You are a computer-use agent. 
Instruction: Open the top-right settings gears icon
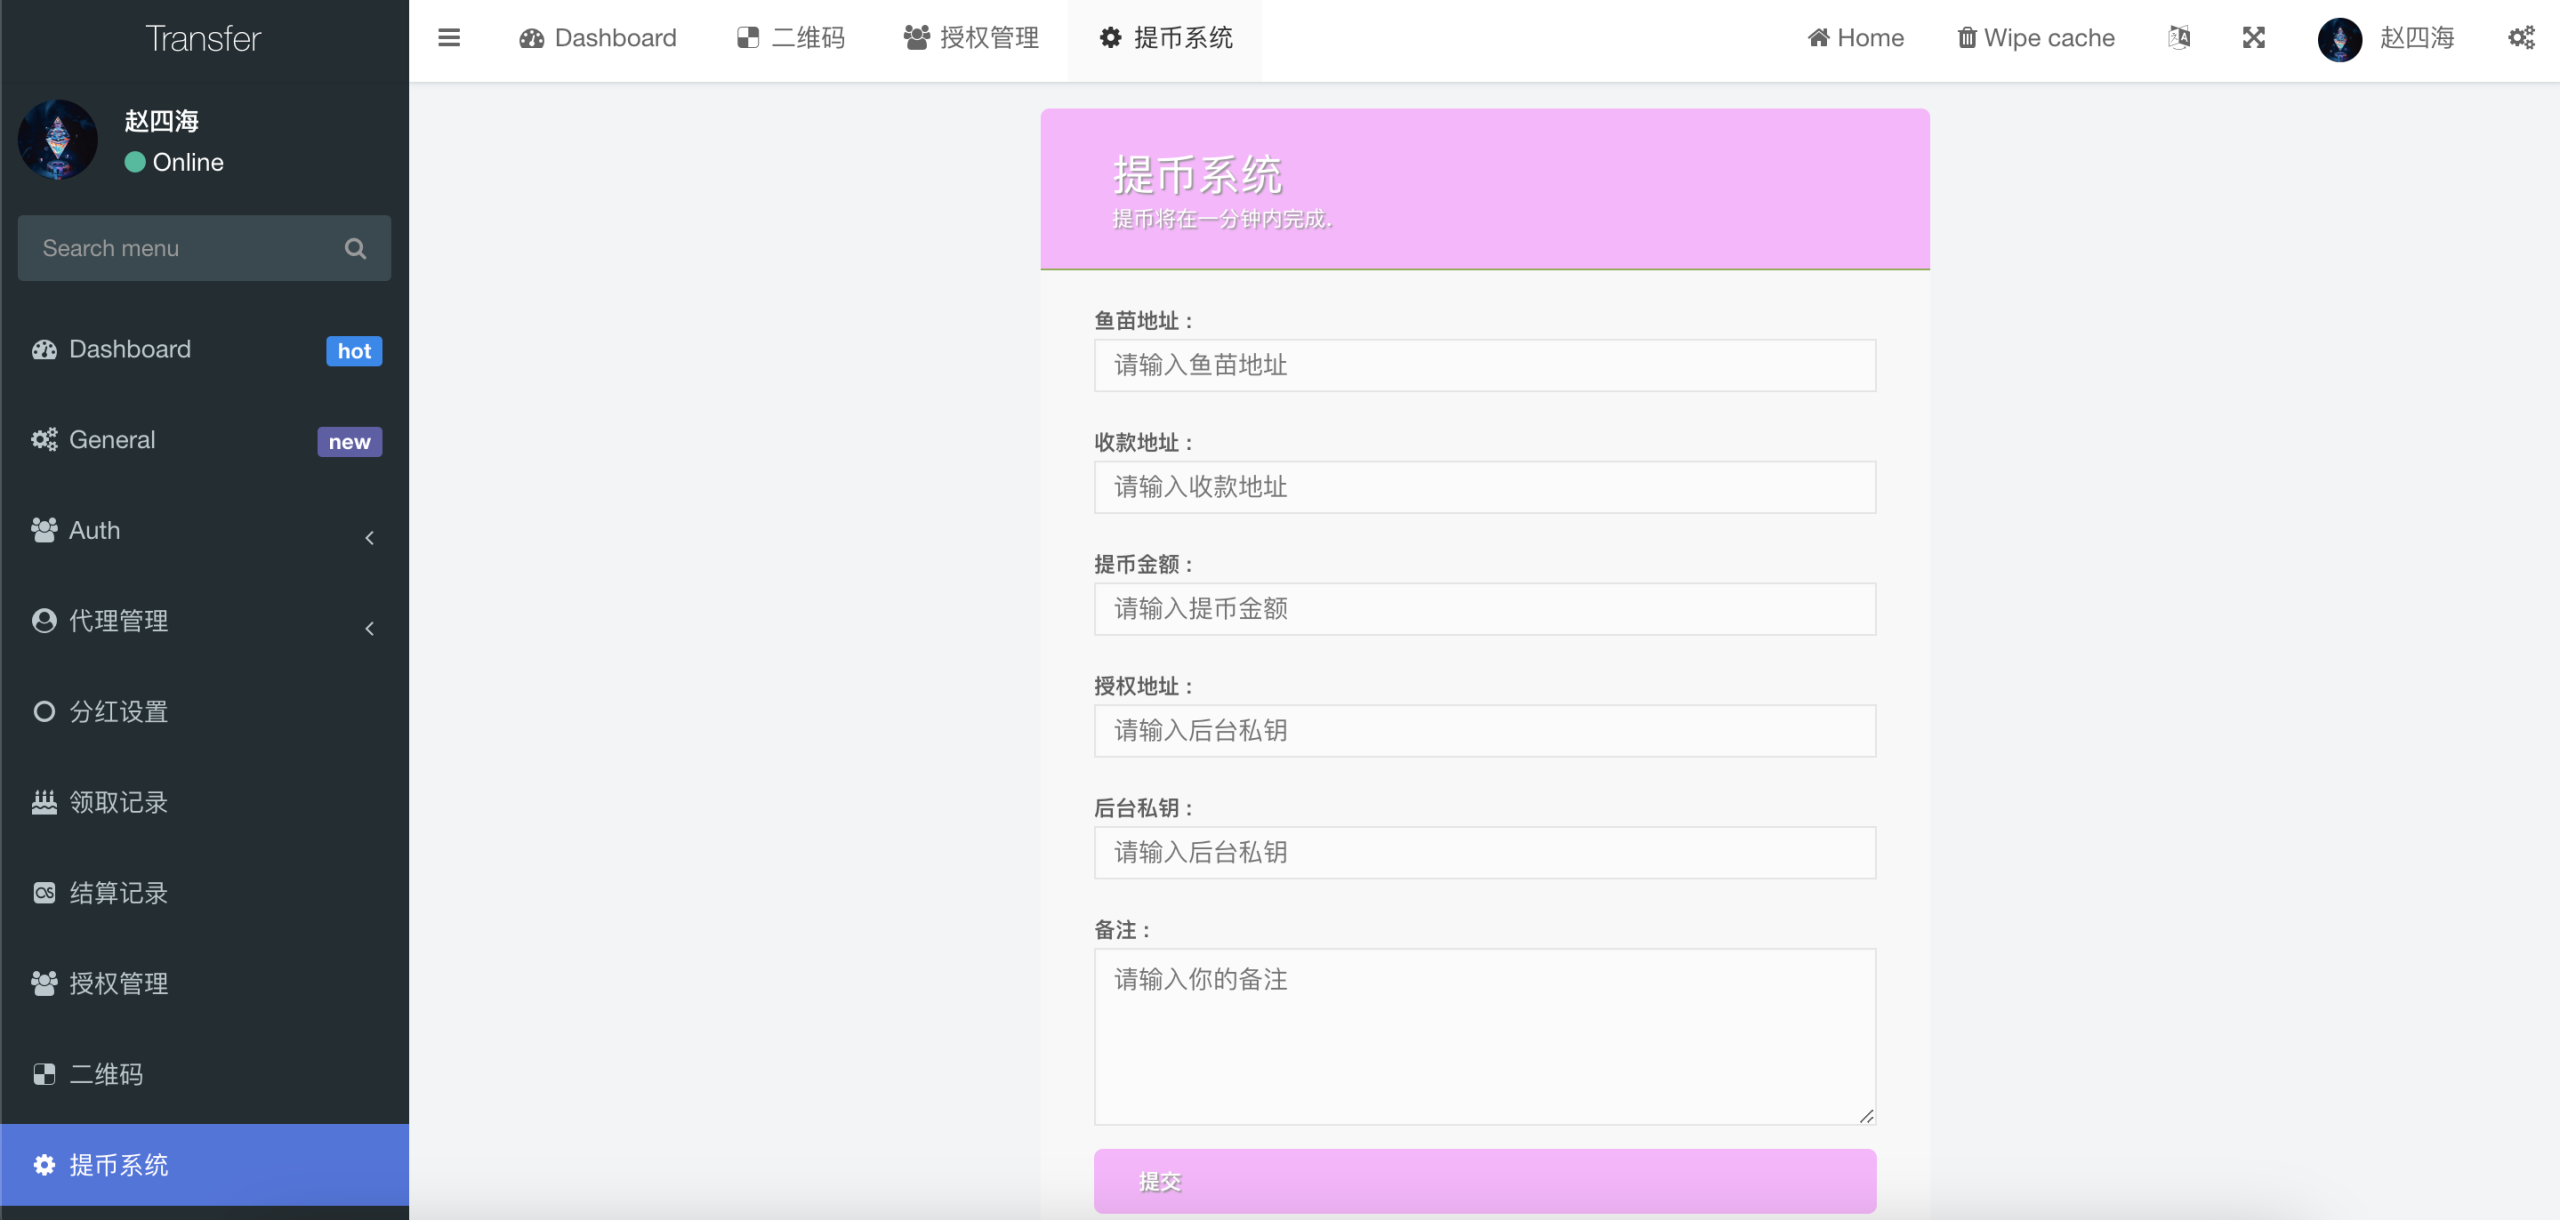point(2521,38)
